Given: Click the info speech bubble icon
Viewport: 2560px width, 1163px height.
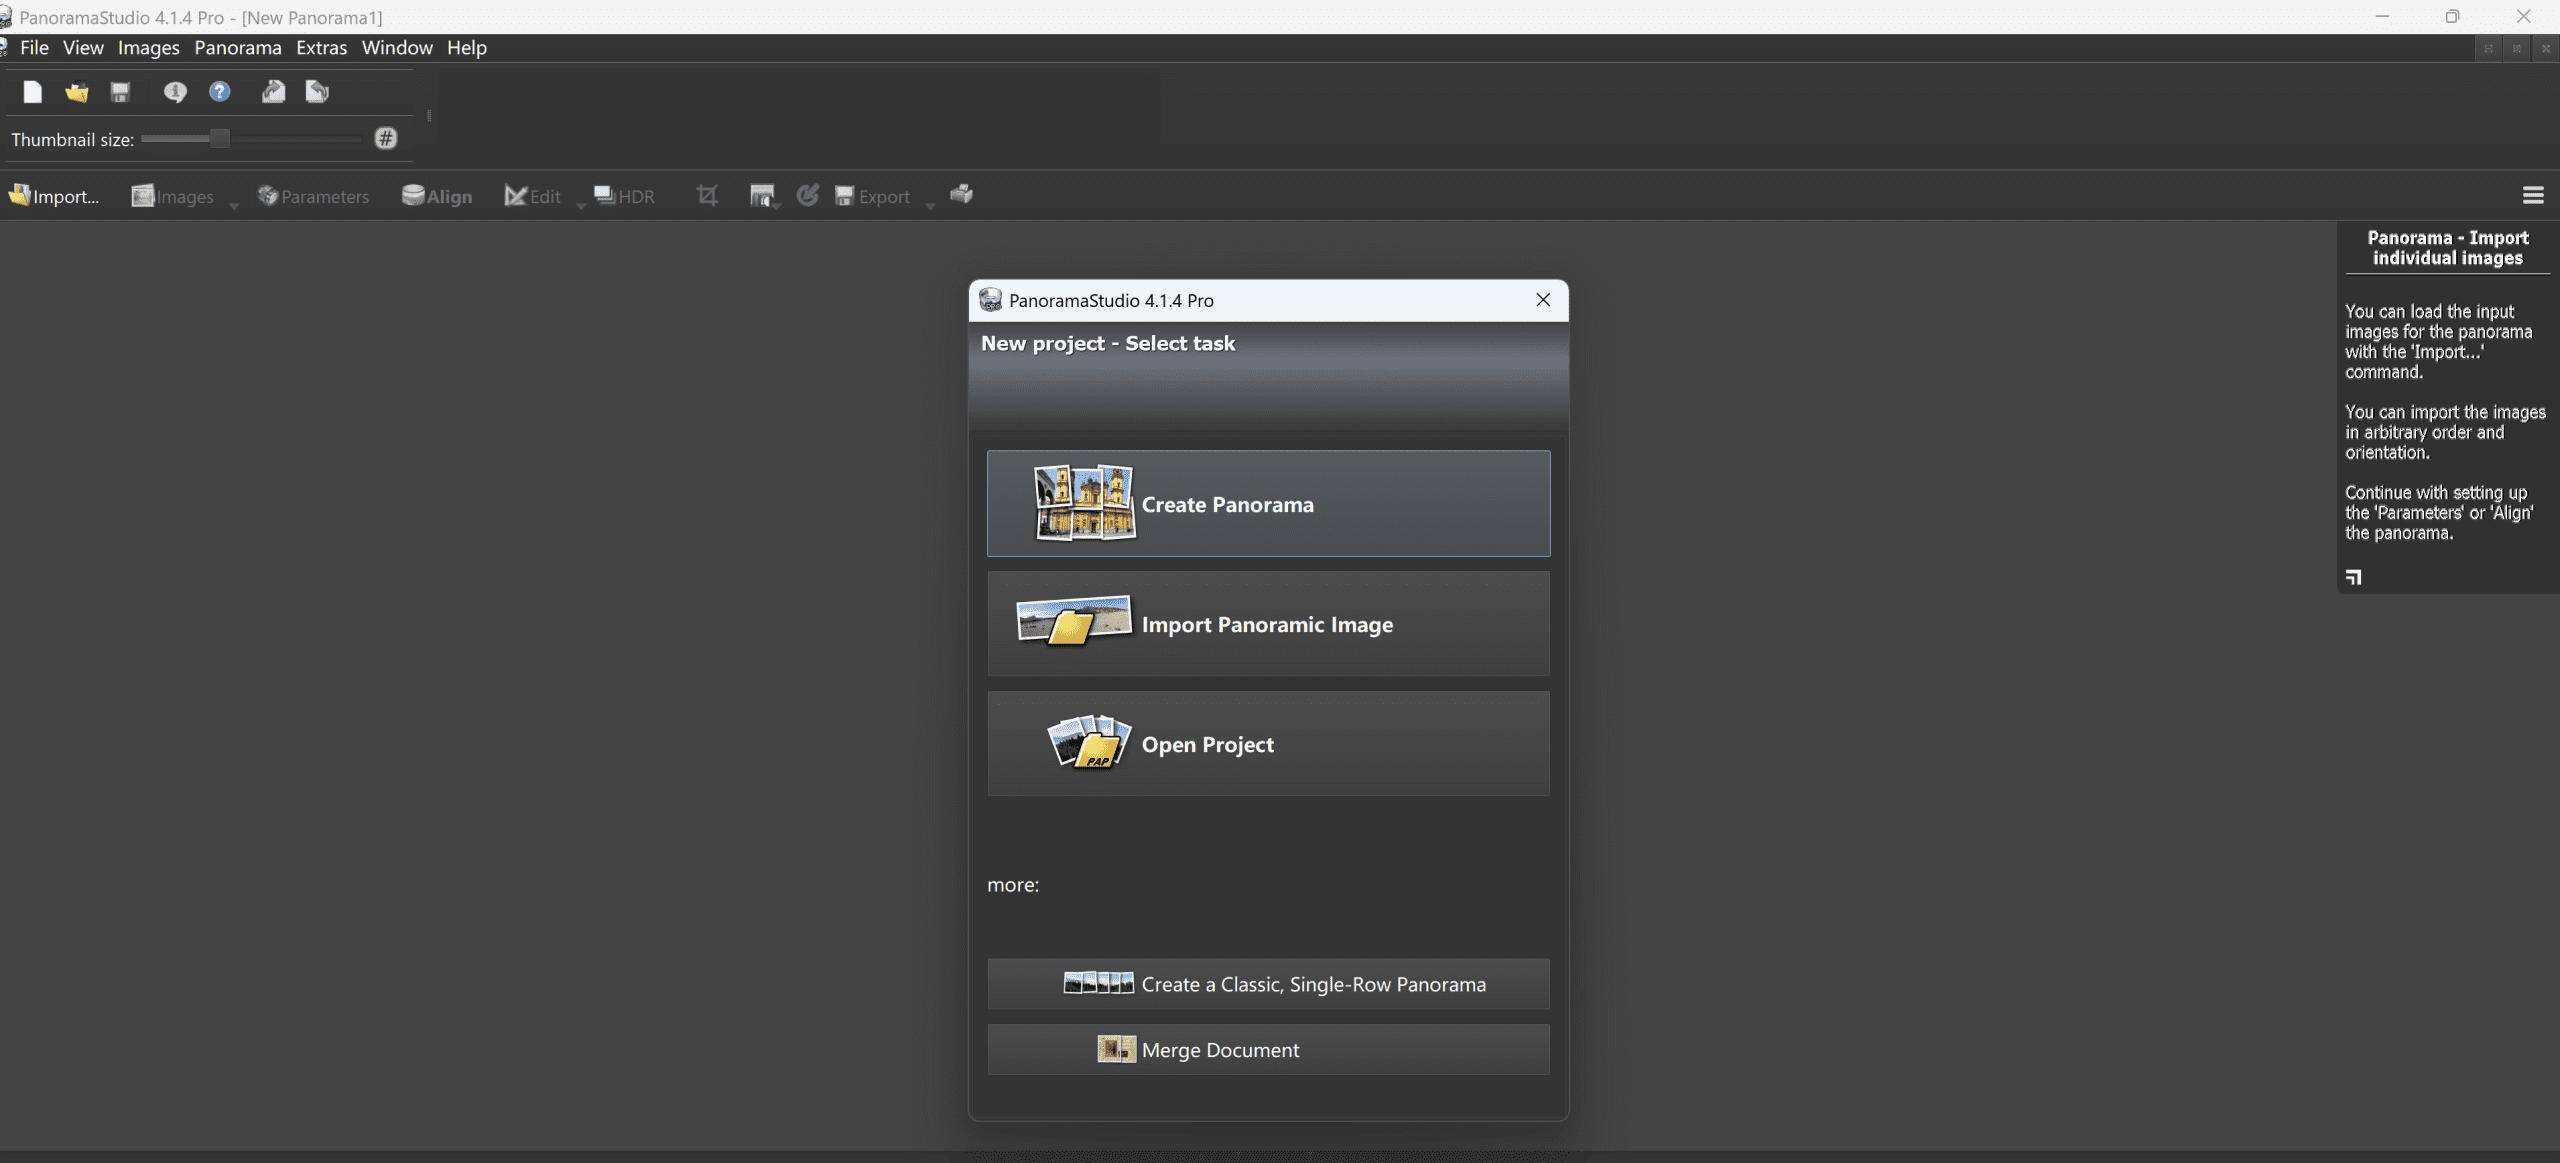Looking at the screenshot, I should click(x=175, y=93).
